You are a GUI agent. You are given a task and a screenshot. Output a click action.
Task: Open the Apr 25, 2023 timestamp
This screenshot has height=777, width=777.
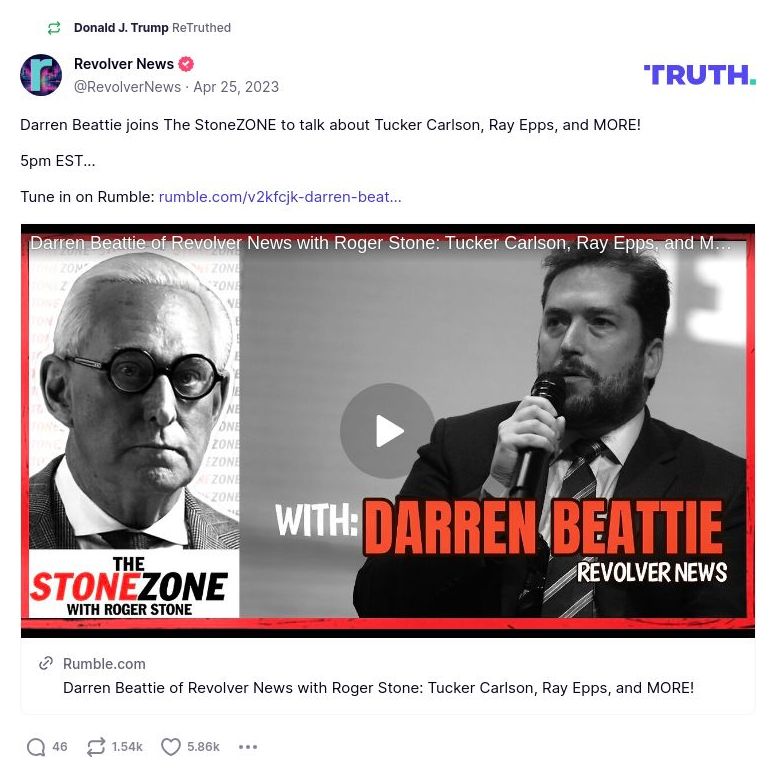[x=236, y=87]
